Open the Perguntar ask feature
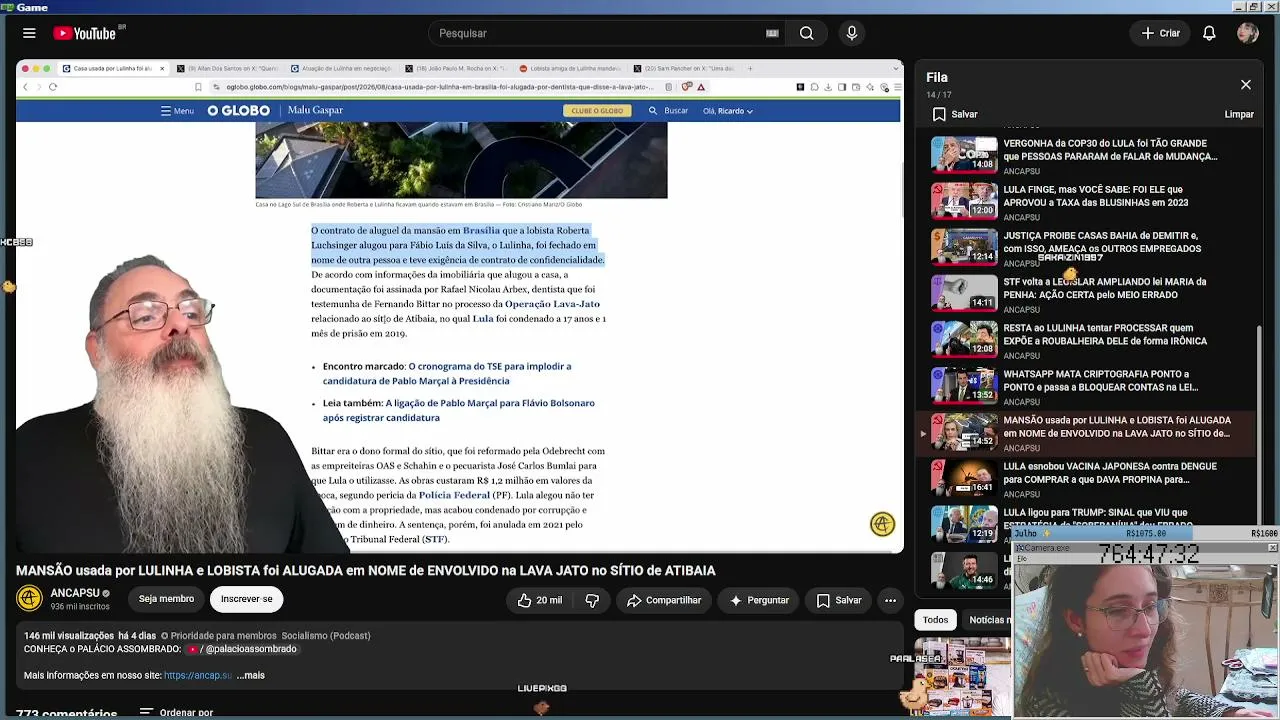 click(x=759, y=600)
